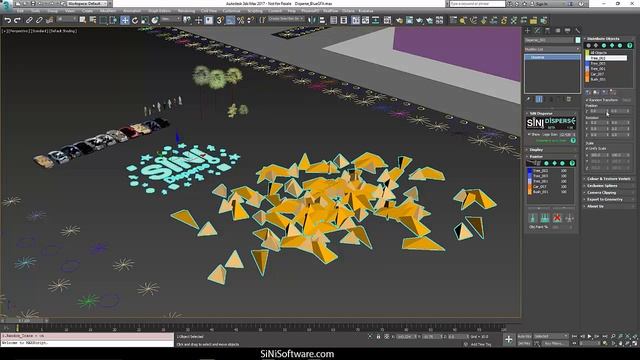Collapse the Painter rollout
Viewport: 640px width, 360px height.
click(551, 157)
